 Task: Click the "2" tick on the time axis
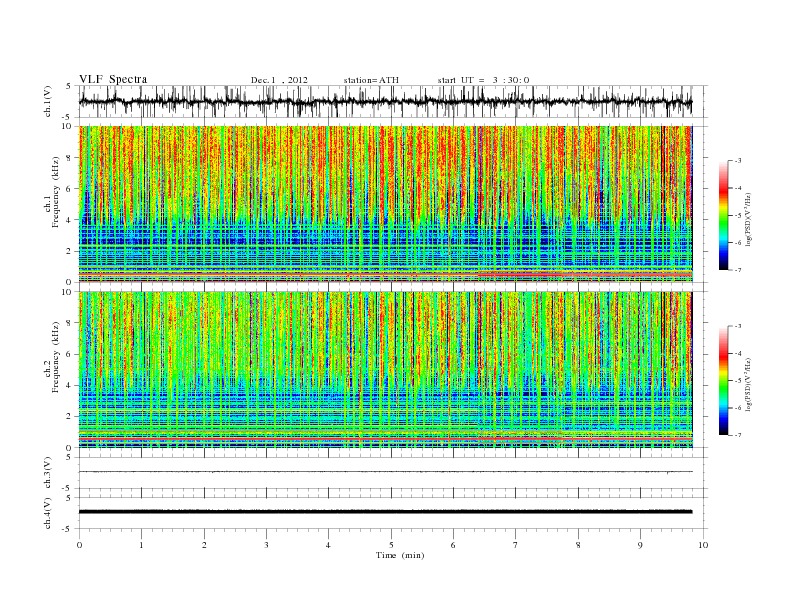click(204, 545)
